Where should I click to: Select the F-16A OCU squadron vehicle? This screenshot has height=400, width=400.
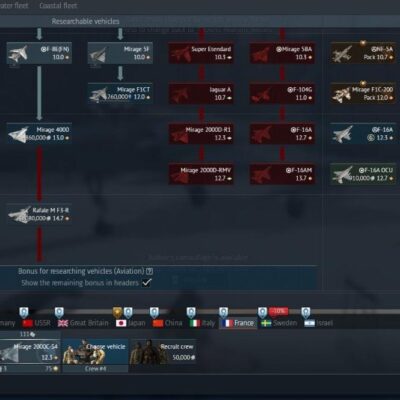[x=363, y=174]
